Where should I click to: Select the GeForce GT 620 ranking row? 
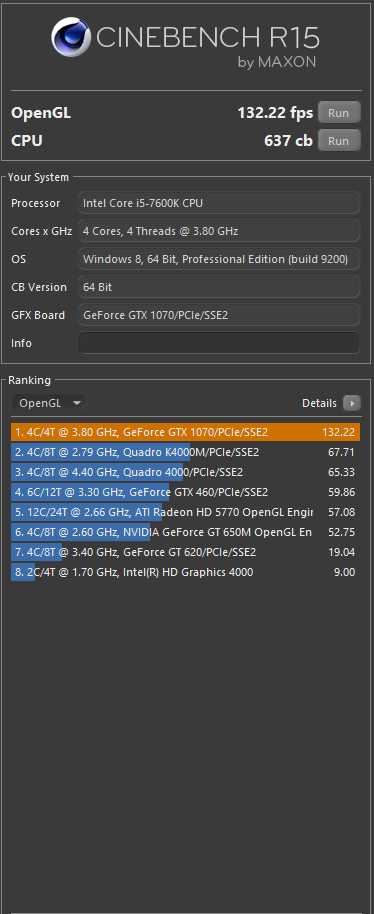(185, 552)
